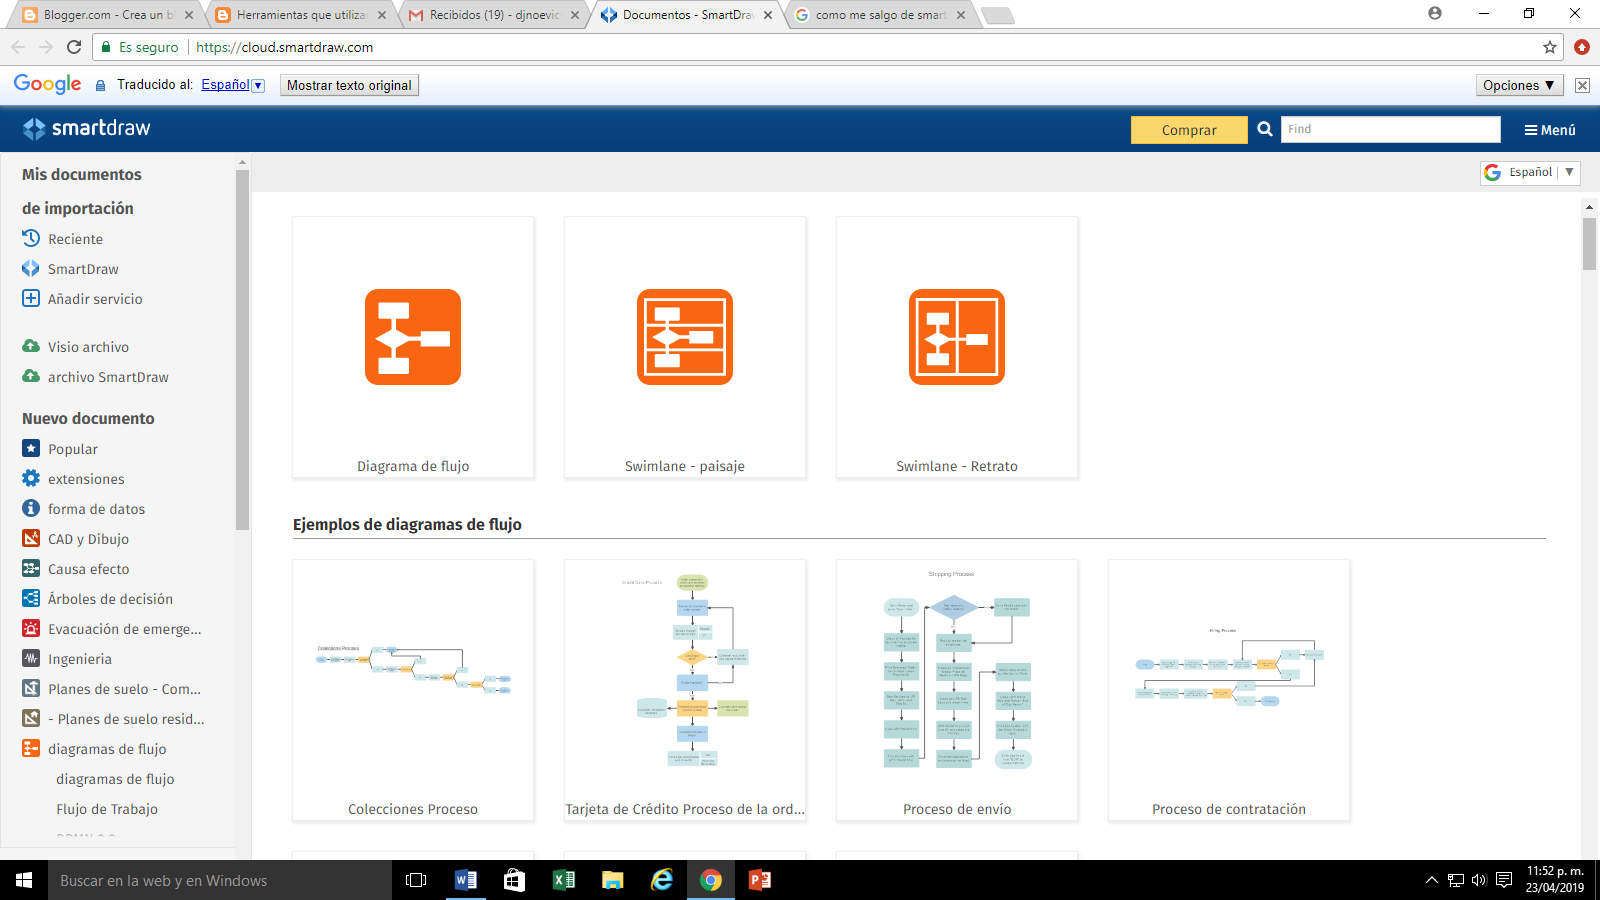The width and height of the screenshot is (1600, 900).
Task: Click the SmartDraw logo in header
Action: [87, 128]
